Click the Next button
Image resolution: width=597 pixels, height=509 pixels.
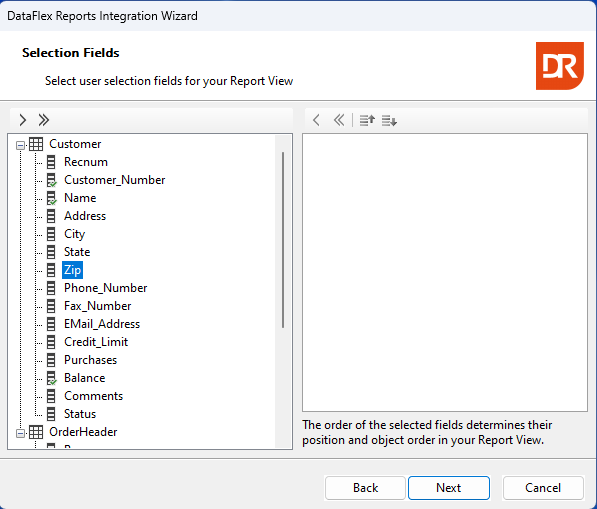tap(449, 488)
